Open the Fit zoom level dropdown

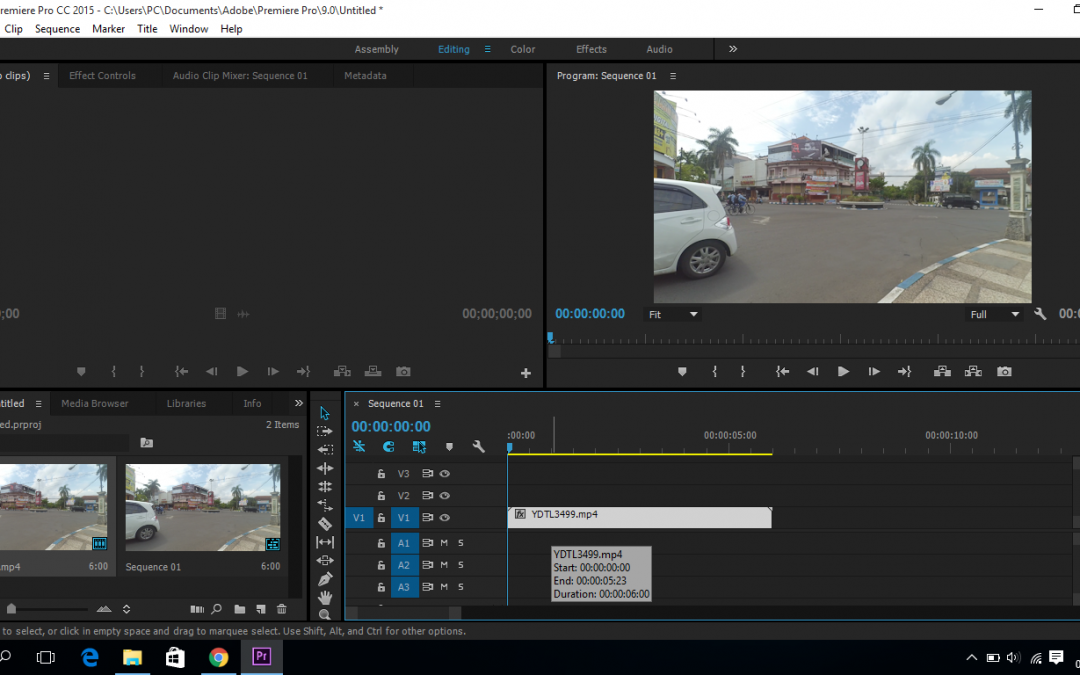[673, 314]
